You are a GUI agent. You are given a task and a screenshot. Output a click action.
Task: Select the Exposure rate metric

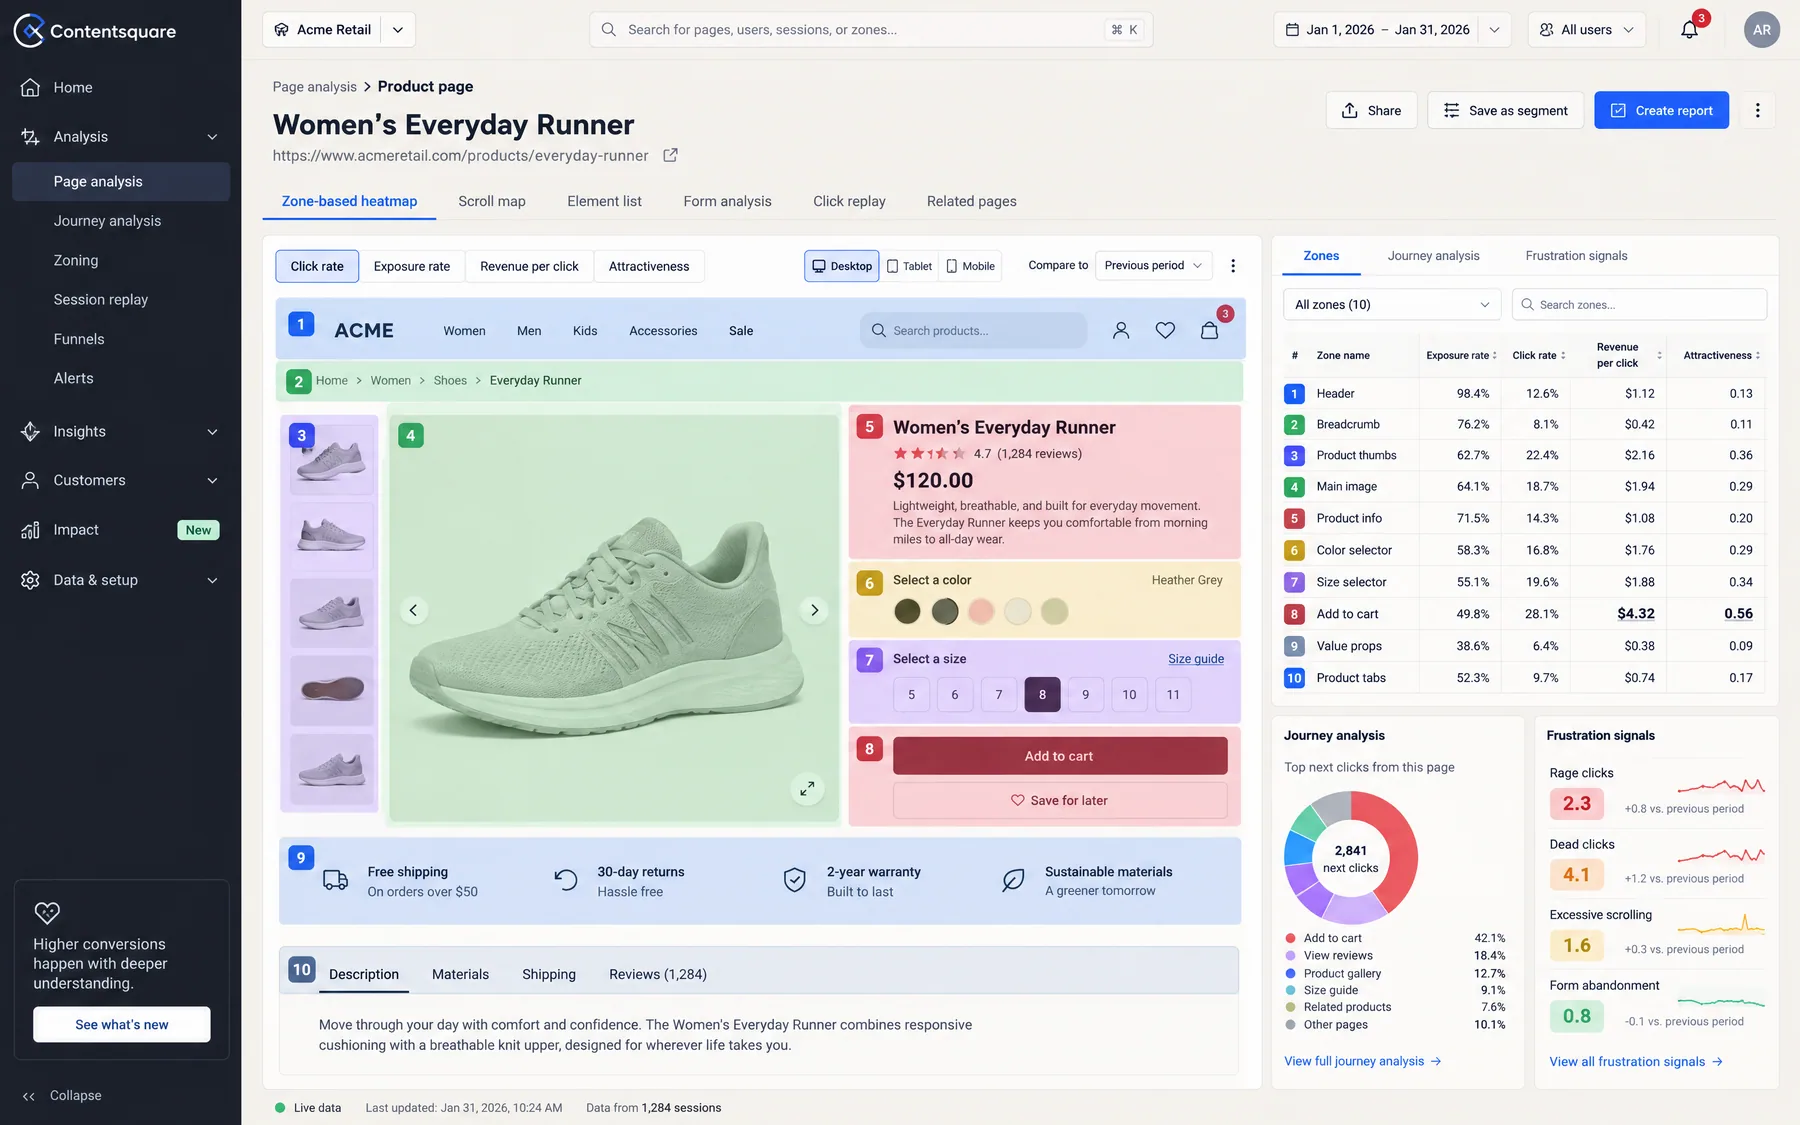click(412, 266)
